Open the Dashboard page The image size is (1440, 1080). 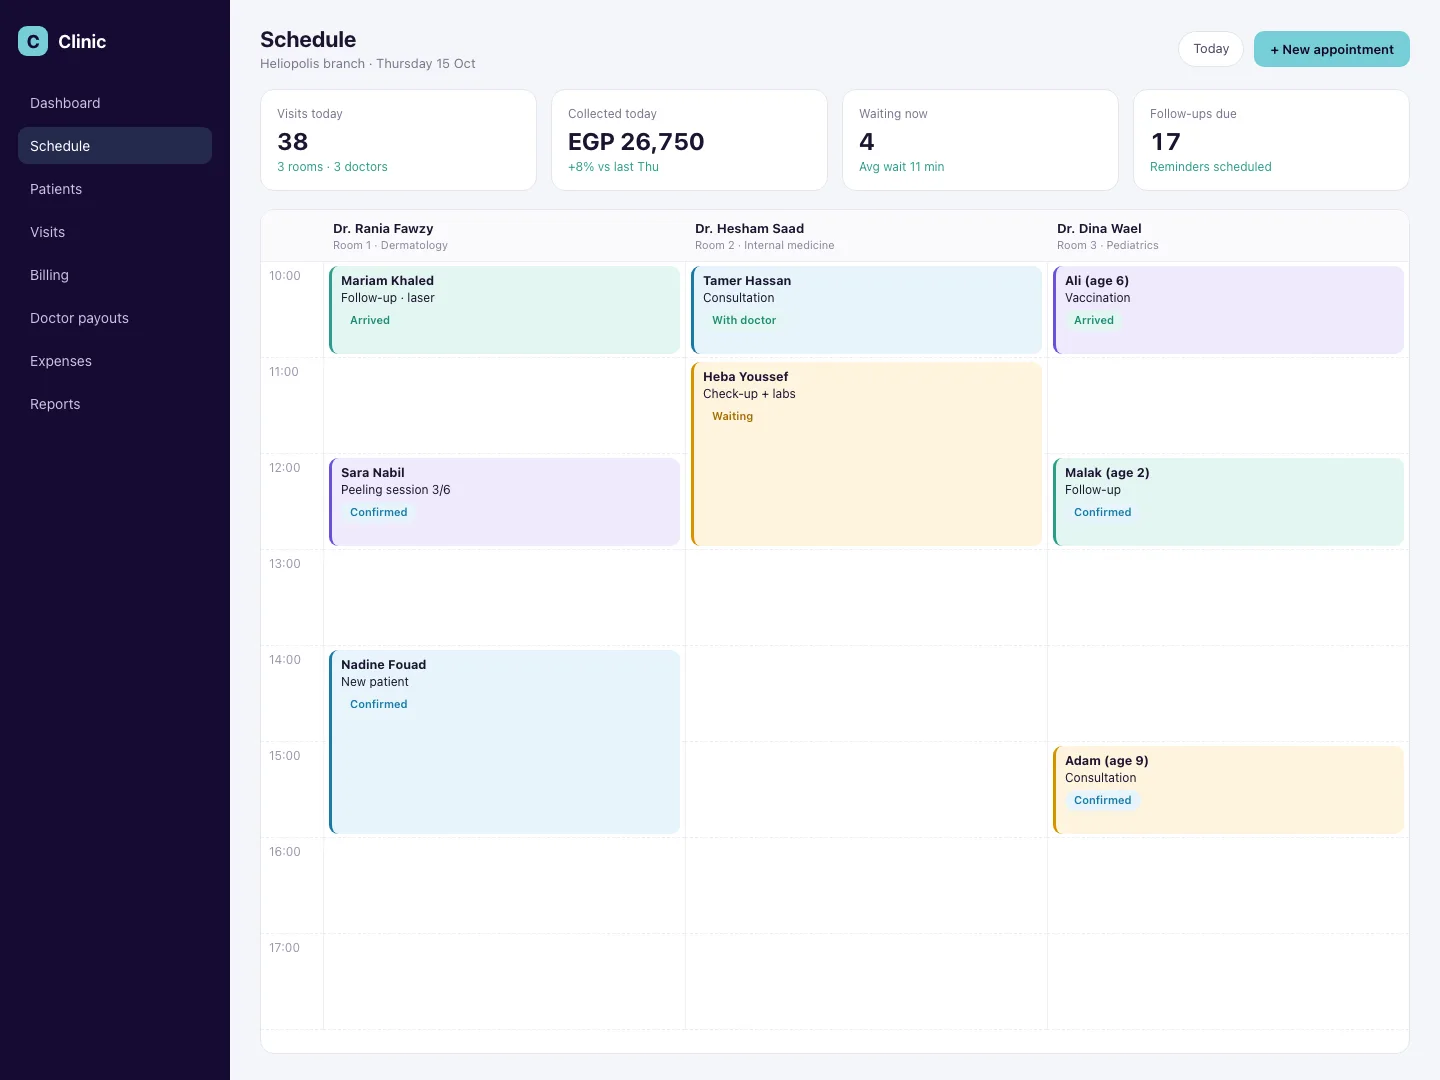point(115,103)
